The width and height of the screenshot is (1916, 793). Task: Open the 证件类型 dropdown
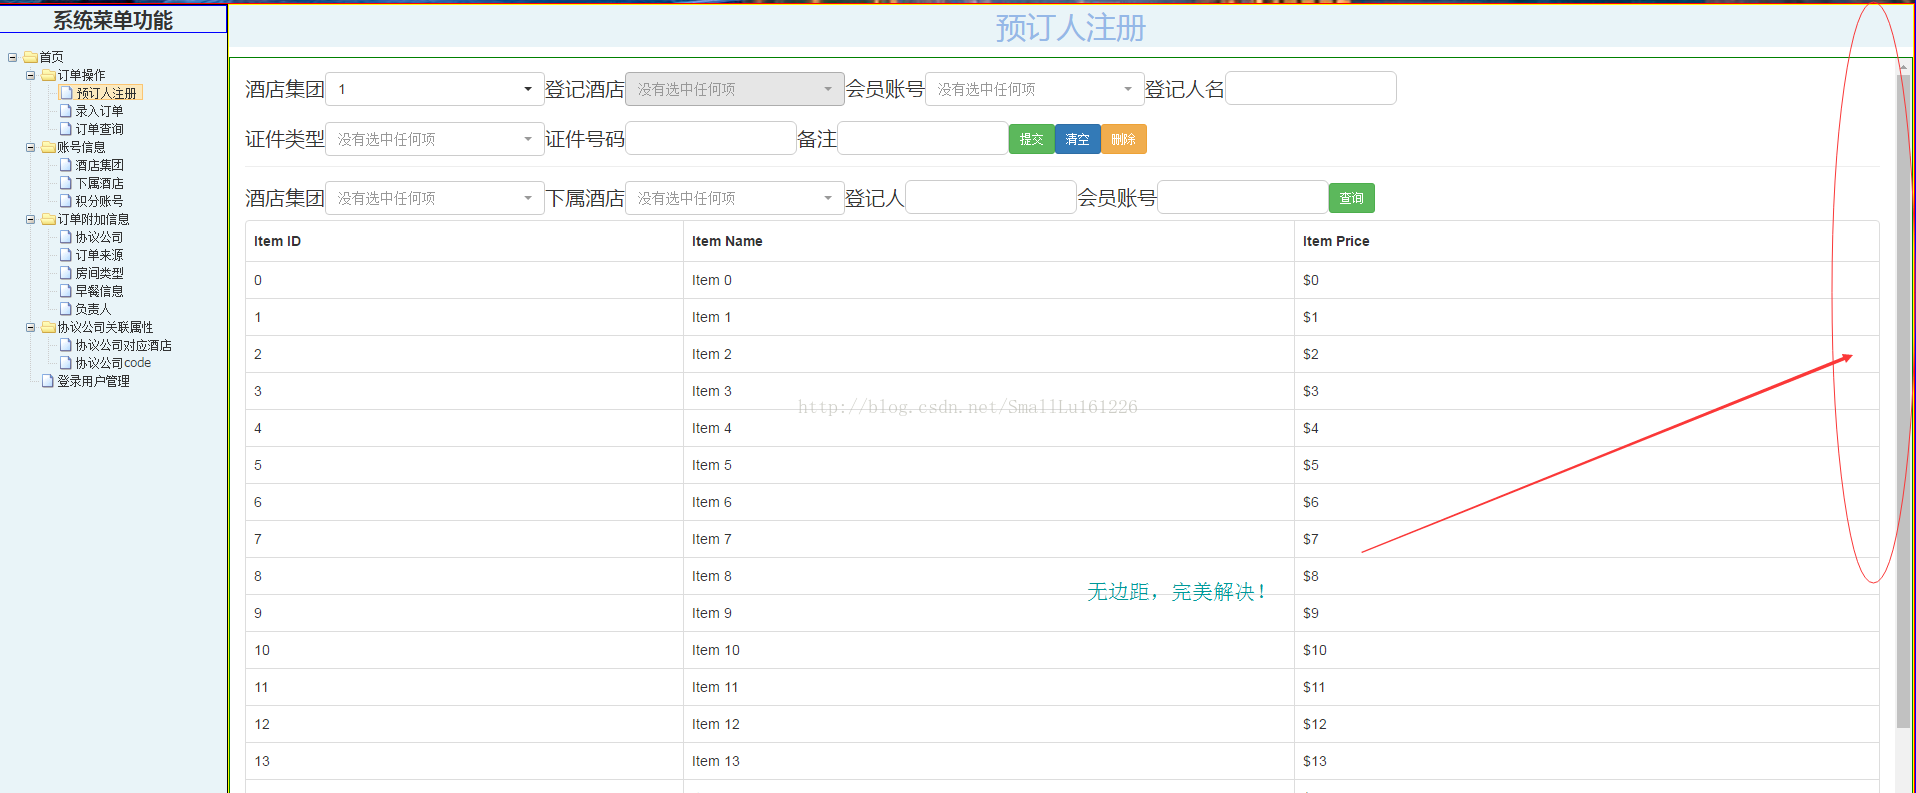(x=435, y=139)
